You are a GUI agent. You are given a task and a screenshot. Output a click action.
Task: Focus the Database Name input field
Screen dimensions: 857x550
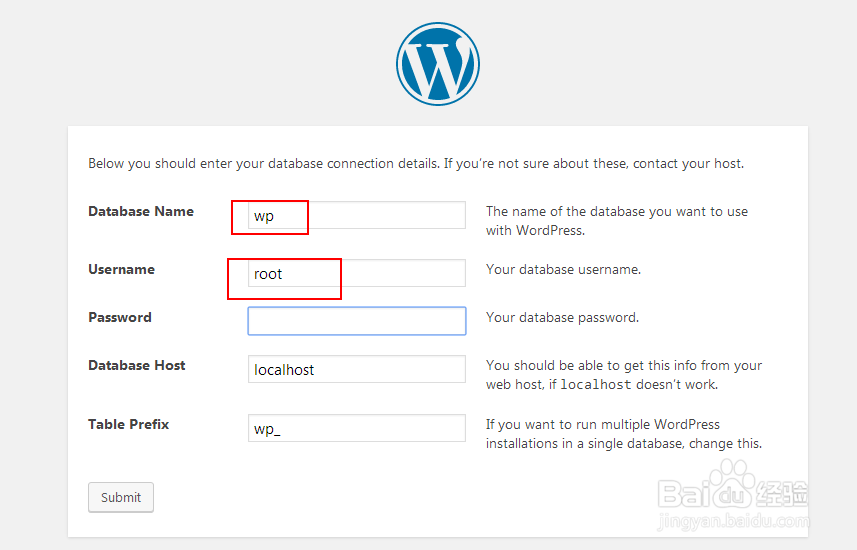click(357, 215)
